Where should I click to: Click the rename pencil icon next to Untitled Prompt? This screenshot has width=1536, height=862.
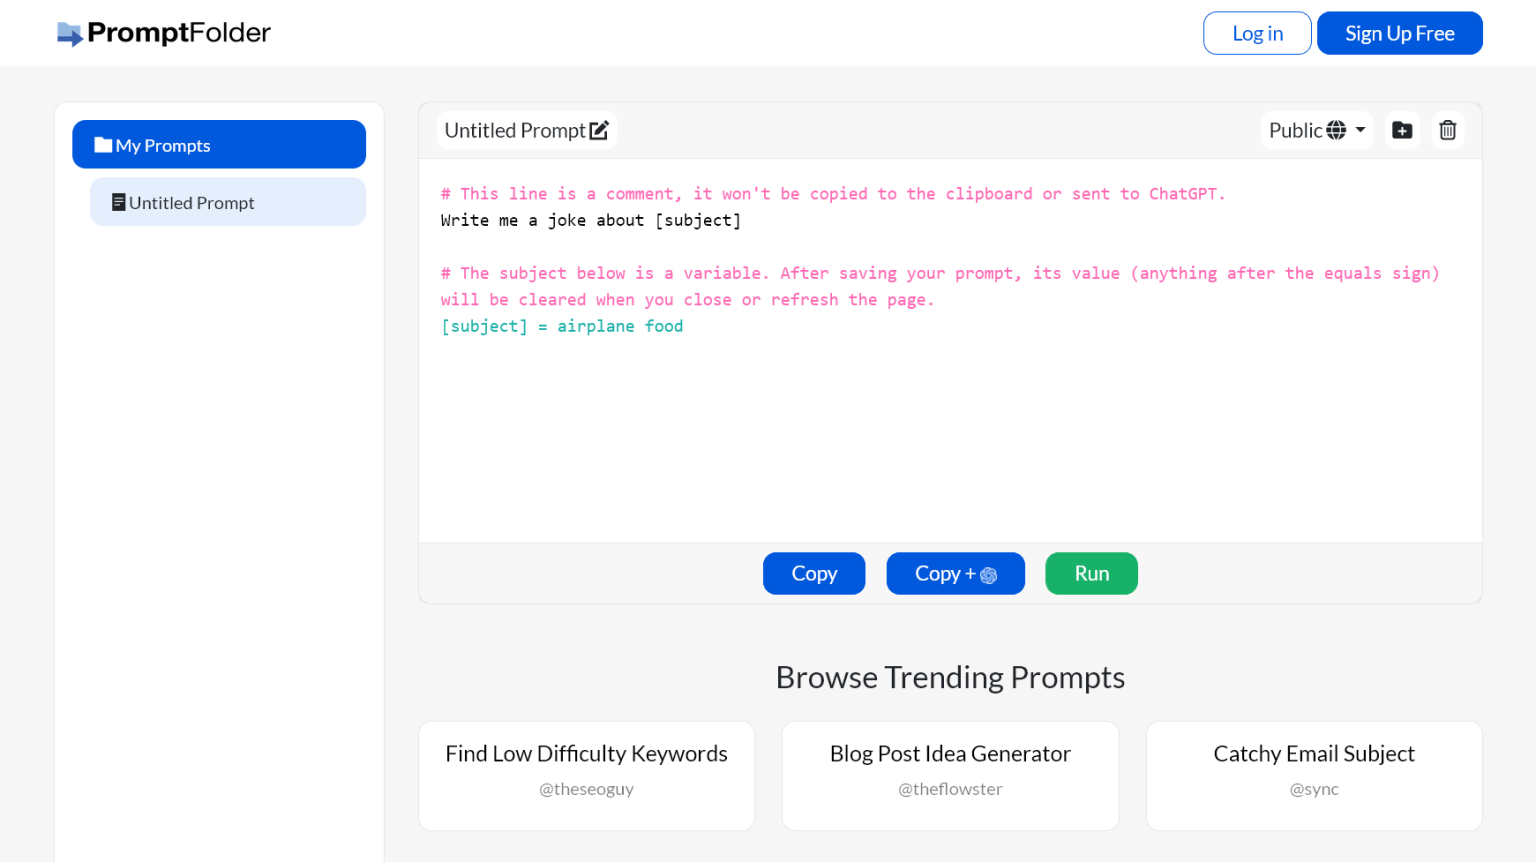click(x=599, y=129)
